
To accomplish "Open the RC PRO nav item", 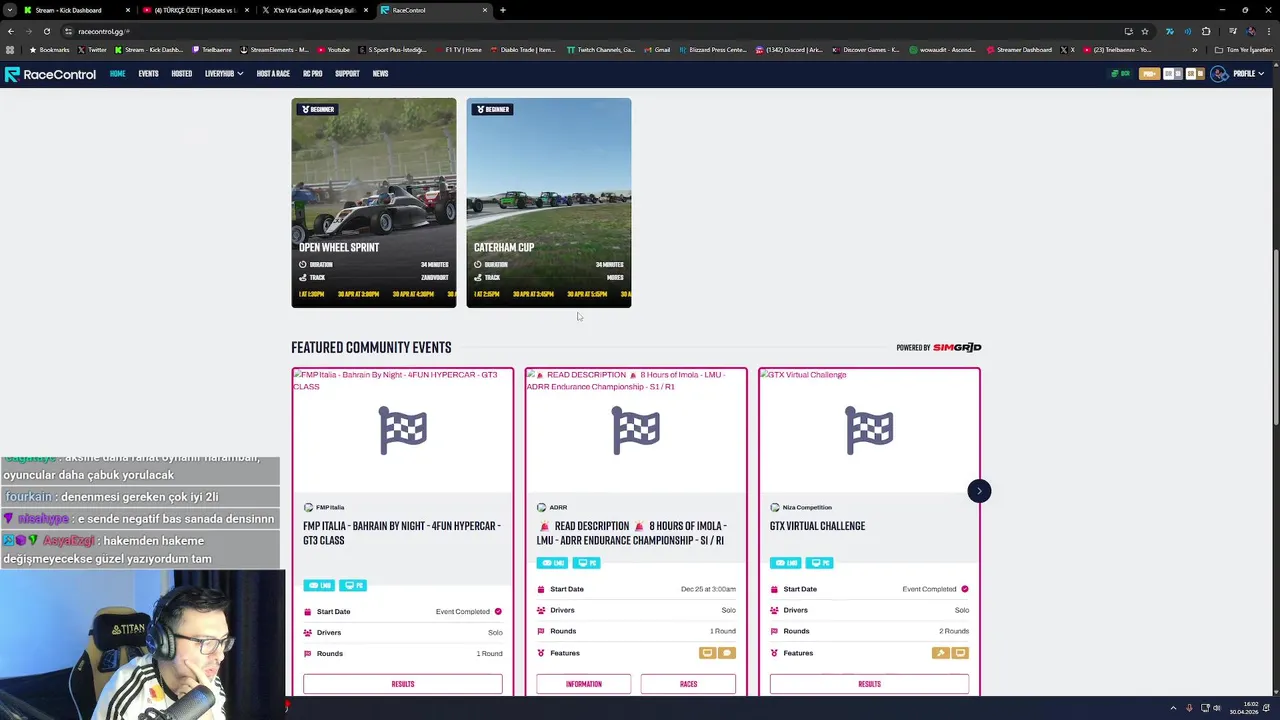I will point(312,74).
